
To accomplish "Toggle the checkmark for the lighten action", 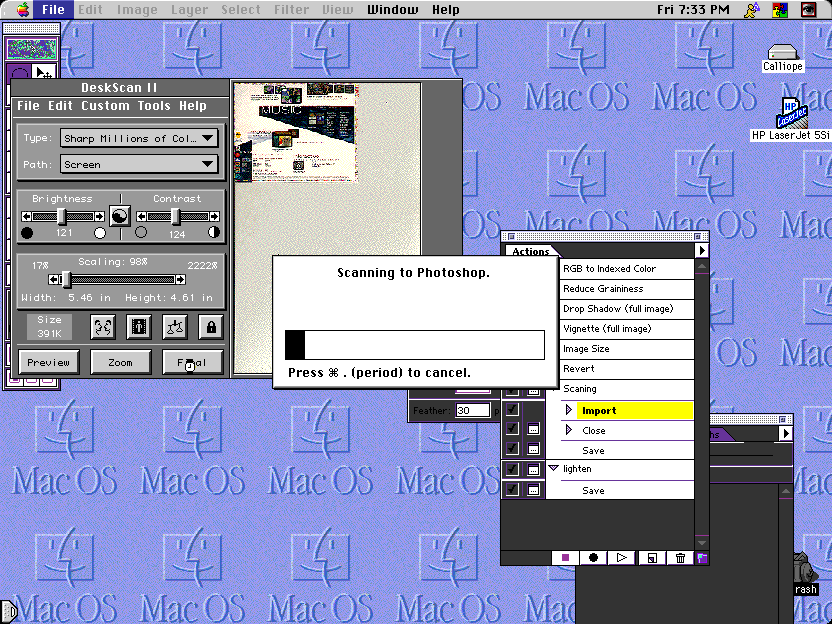I will pyautogui.click(x=513, y=469).
